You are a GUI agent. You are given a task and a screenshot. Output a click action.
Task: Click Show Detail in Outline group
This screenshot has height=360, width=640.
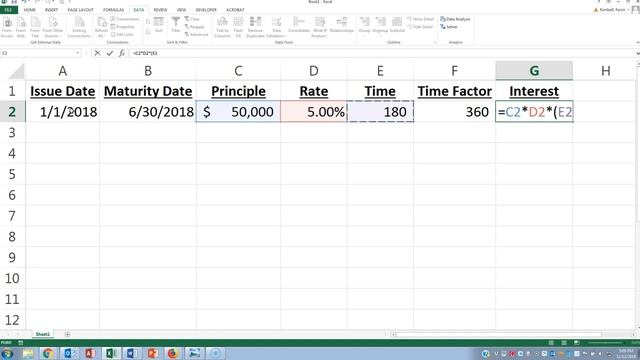420,19
